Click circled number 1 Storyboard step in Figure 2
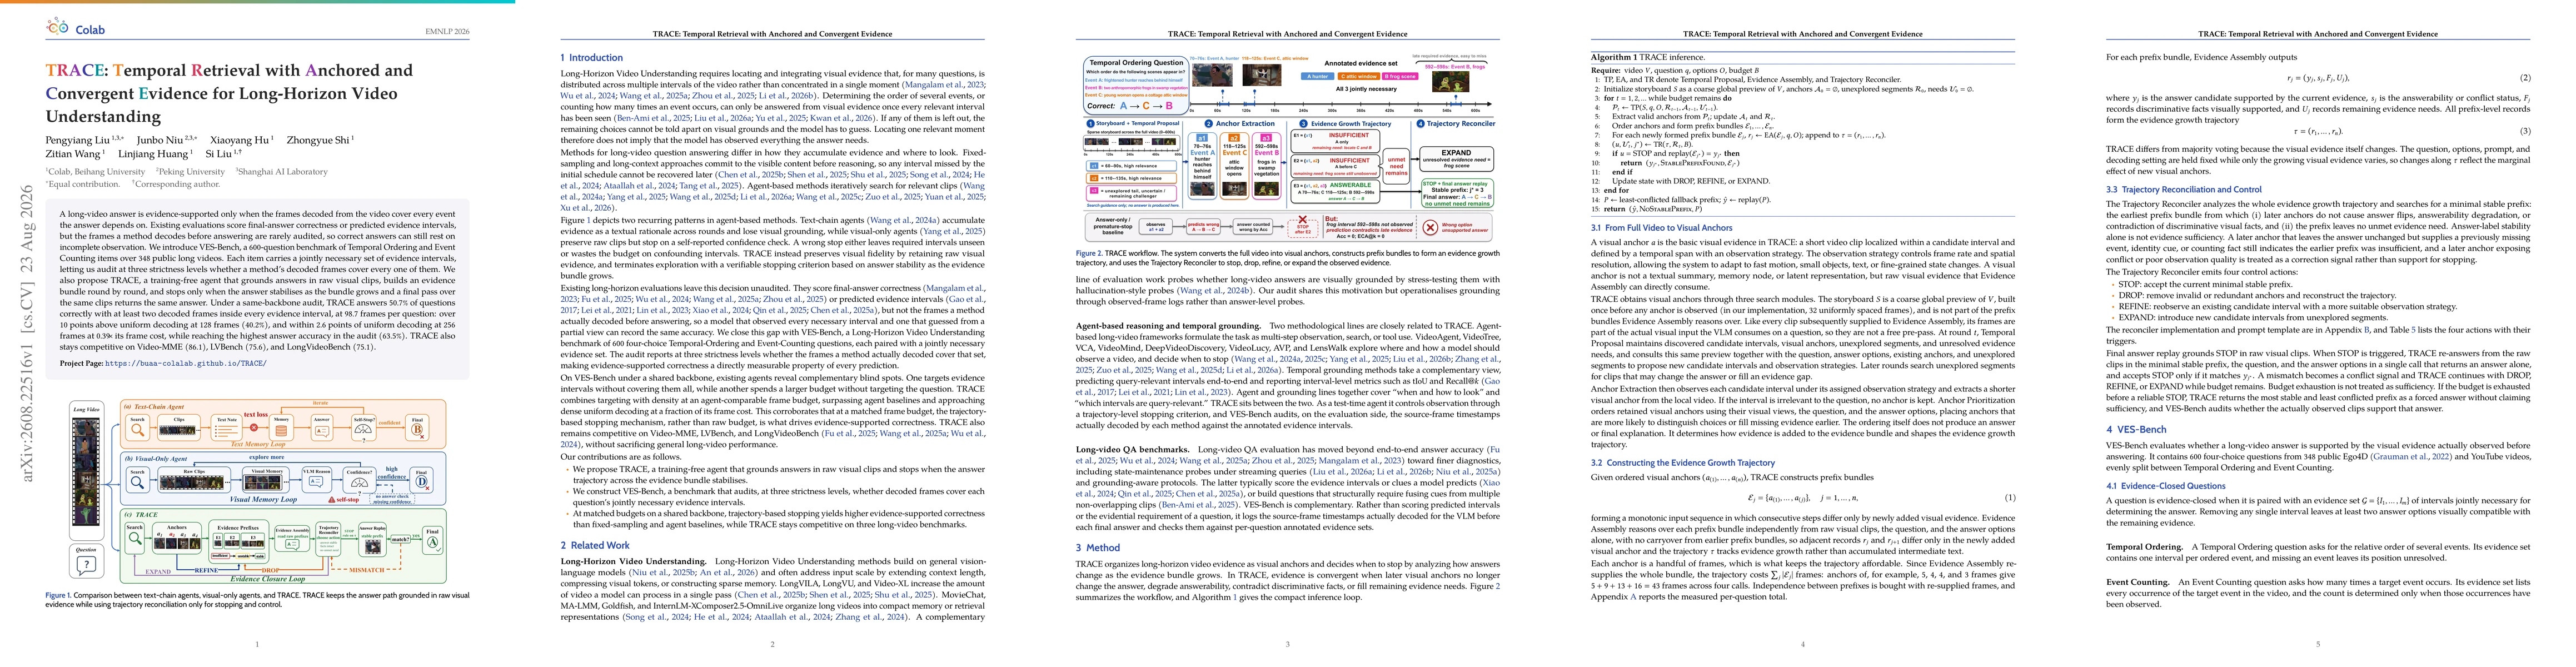The height and width of the screenshot is (667, 2576). tap(1090, 124)
